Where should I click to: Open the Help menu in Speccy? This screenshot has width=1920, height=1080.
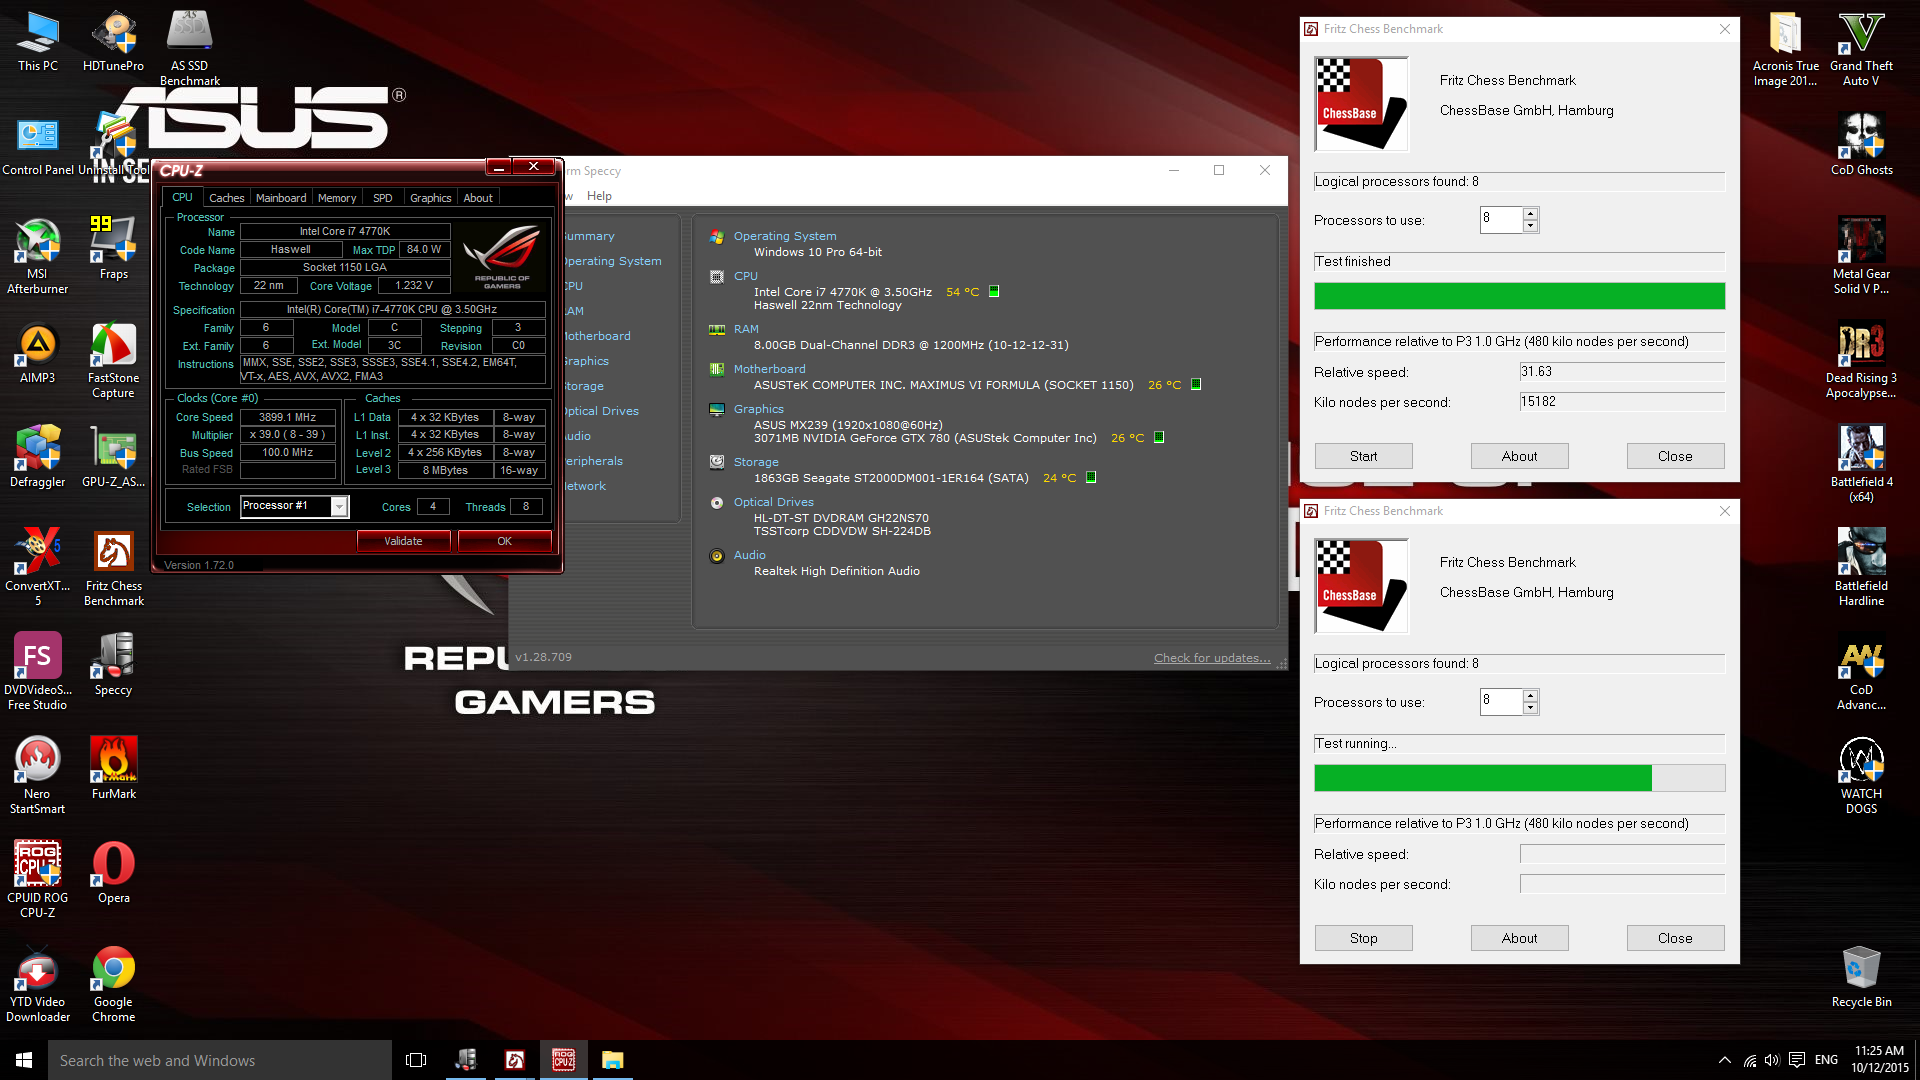tap(599, 196)
